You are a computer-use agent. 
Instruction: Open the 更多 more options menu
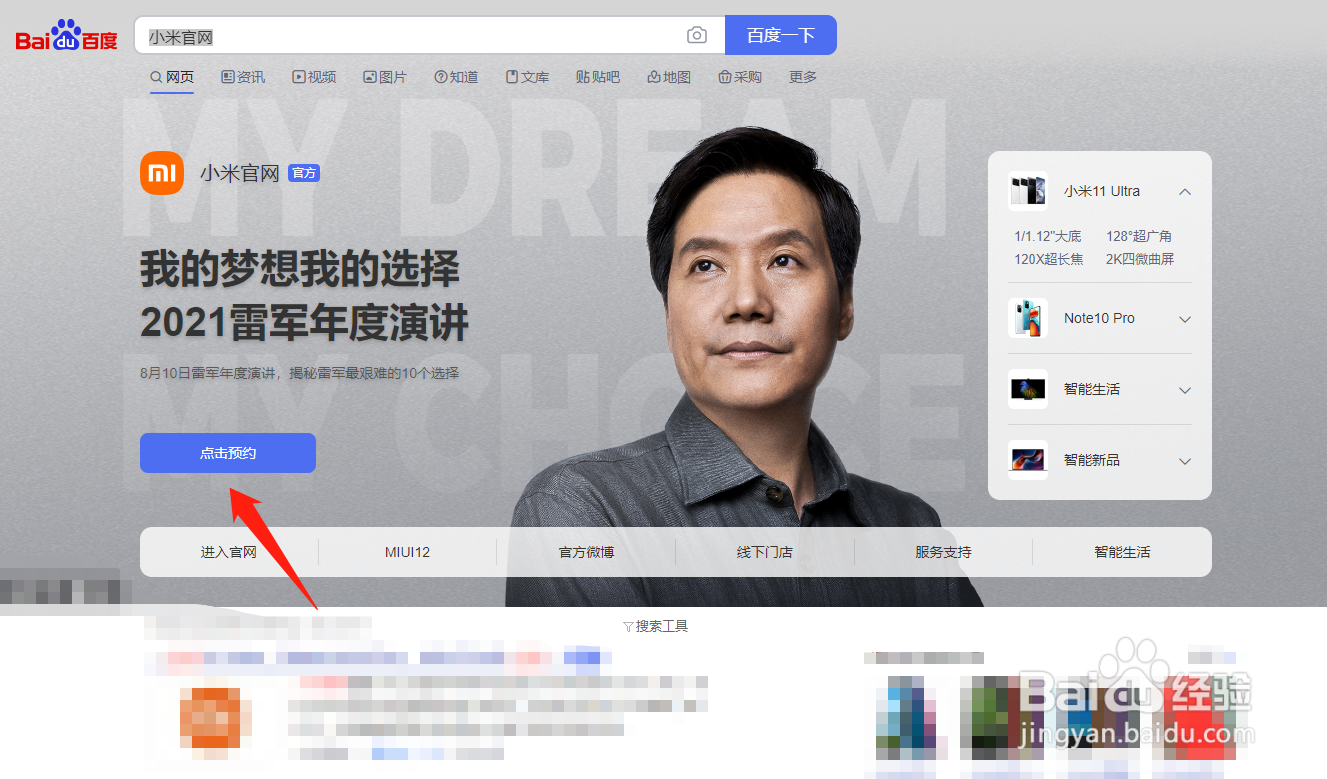coord(802,76)
